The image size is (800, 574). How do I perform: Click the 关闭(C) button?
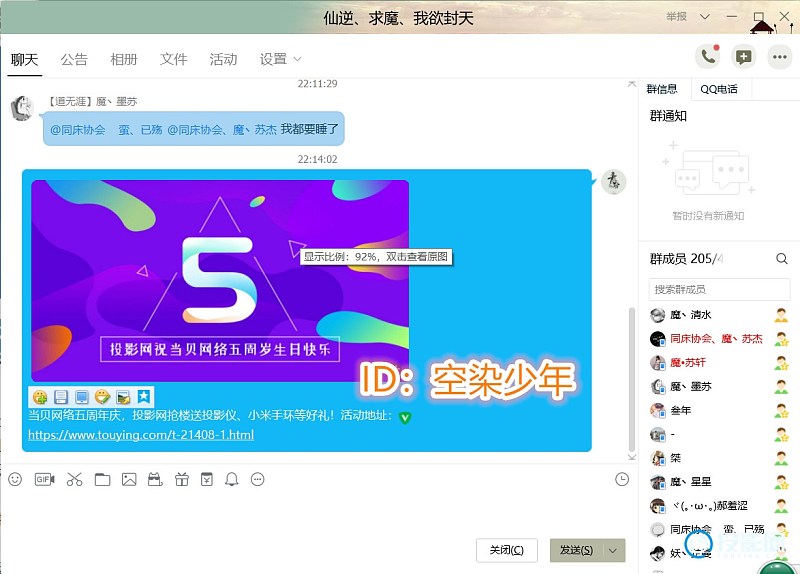click(x=507, y=551)
